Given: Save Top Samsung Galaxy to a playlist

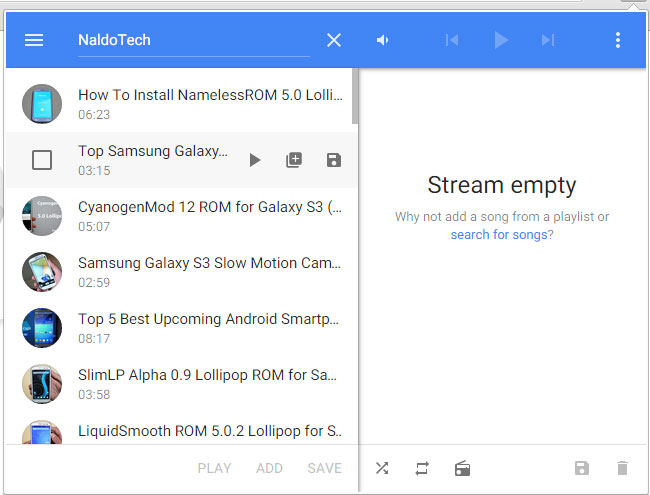Looking at the screenshot, I should click(x=334, y=160).
